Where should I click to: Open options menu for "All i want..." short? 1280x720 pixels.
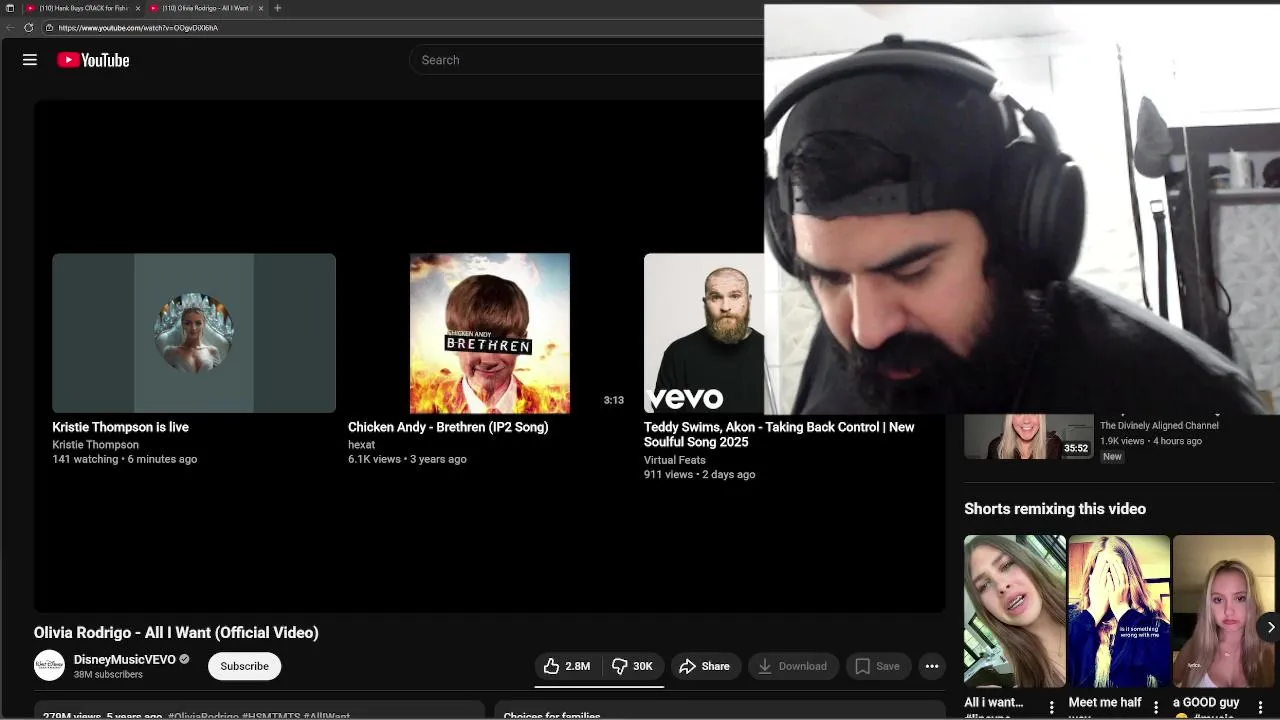pyautogui.click(x=1051, y=707)
